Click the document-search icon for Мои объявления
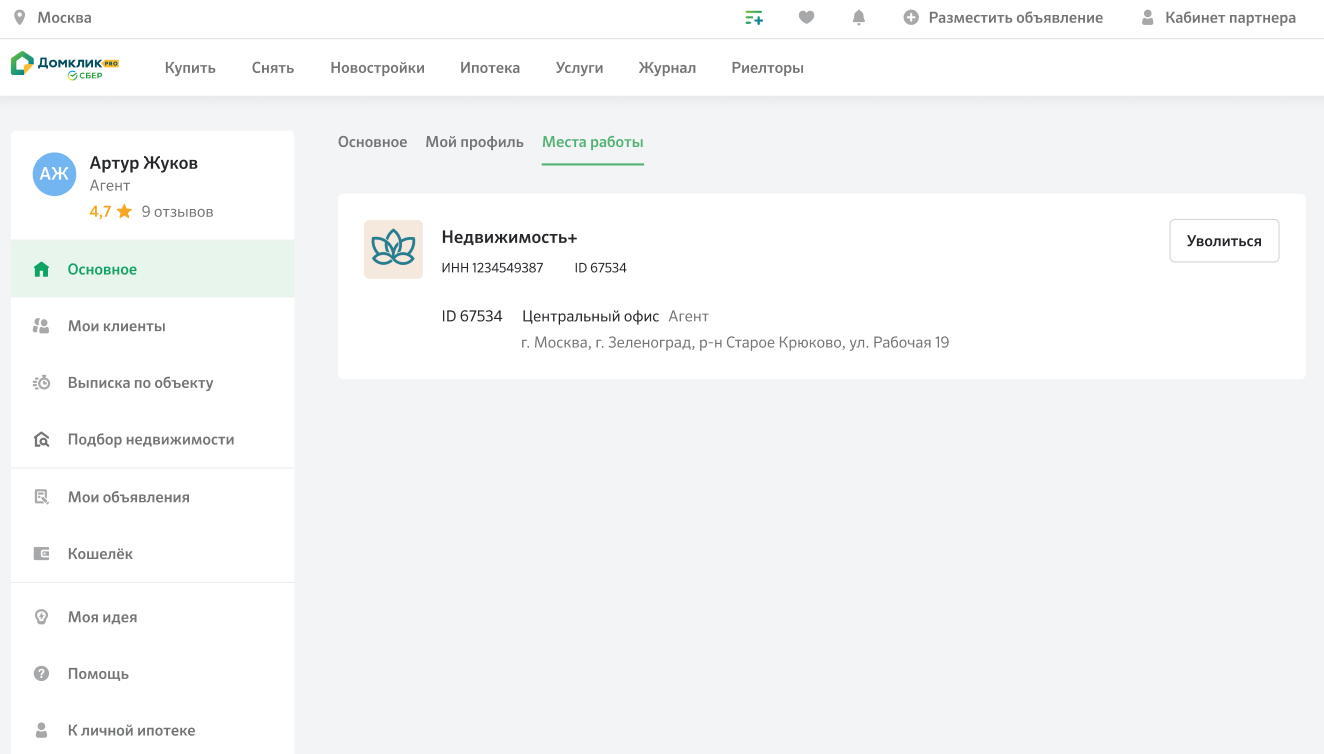The height and width of the screenshot is (754, 1324). (x=41, y=497)
